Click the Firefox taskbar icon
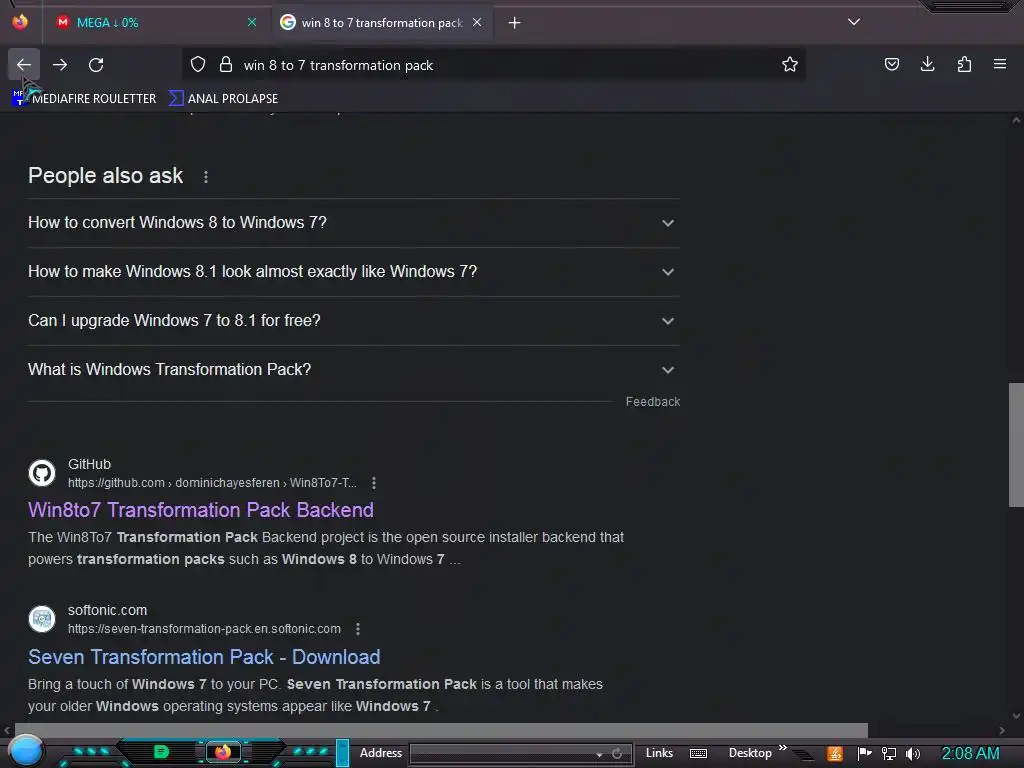 pyautogui.click(x=223, y=752)
